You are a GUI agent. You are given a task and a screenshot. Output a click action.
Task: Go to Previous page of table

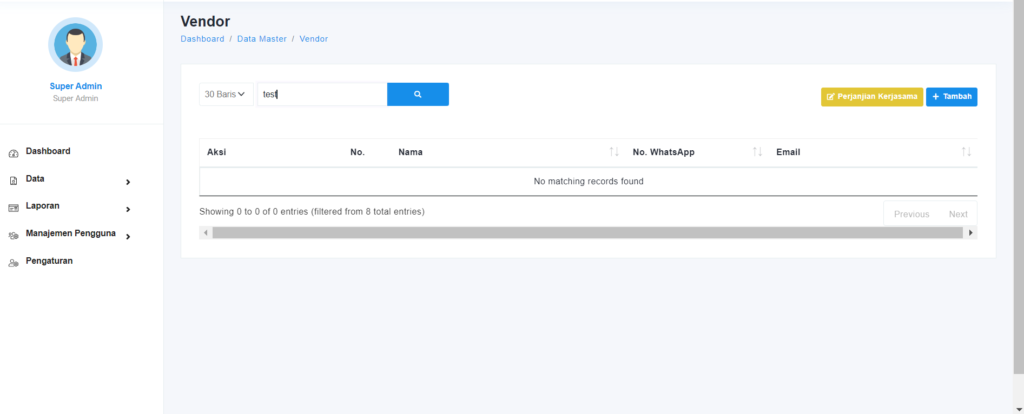[912, 214]
